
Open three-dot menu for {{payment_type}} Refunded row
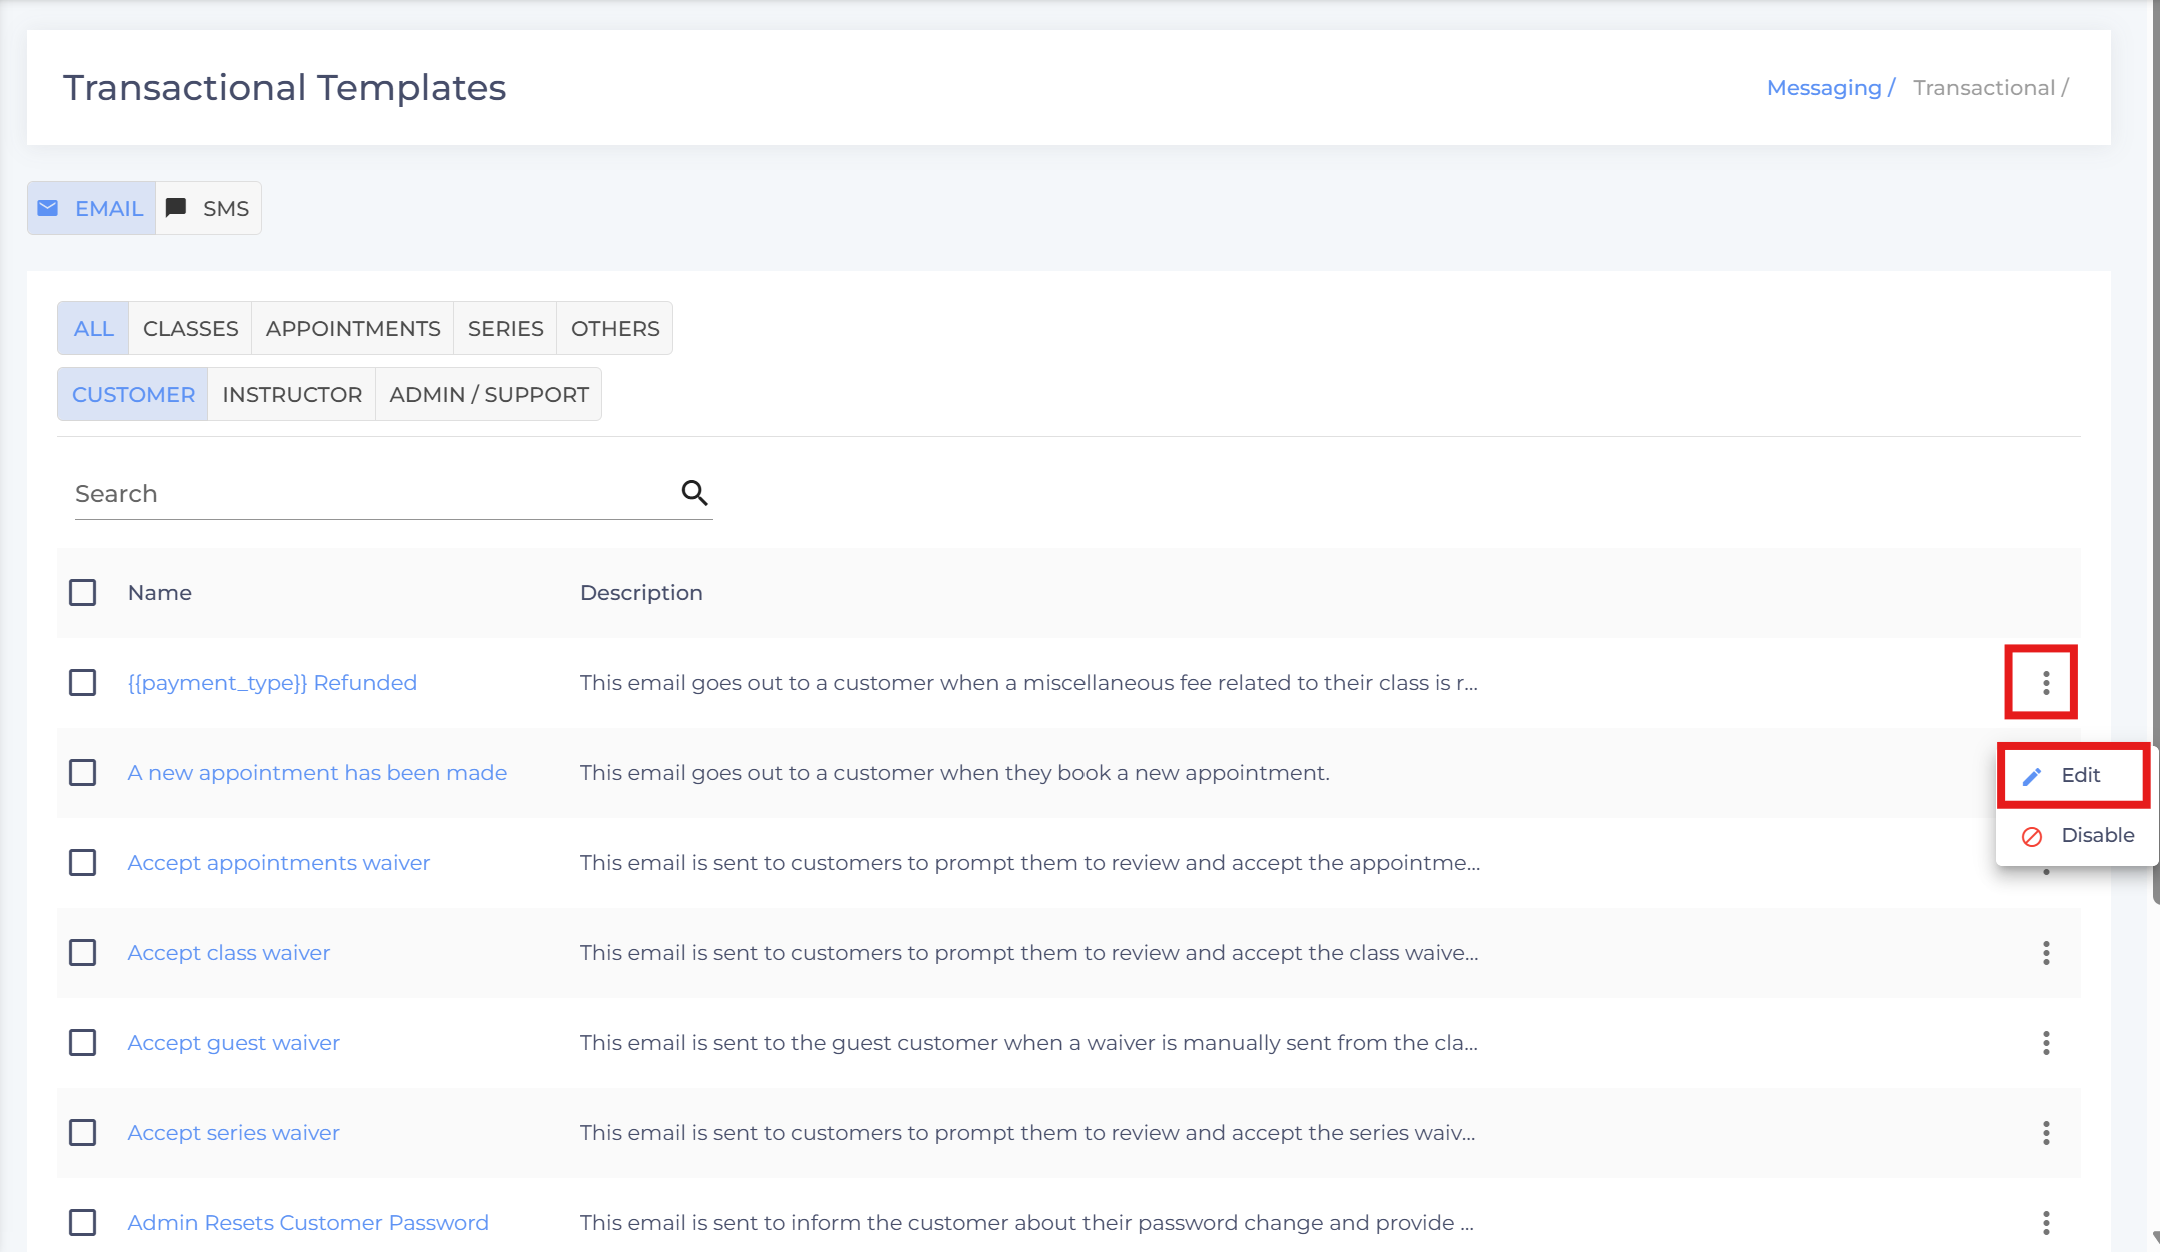(x=2045, y=683)
